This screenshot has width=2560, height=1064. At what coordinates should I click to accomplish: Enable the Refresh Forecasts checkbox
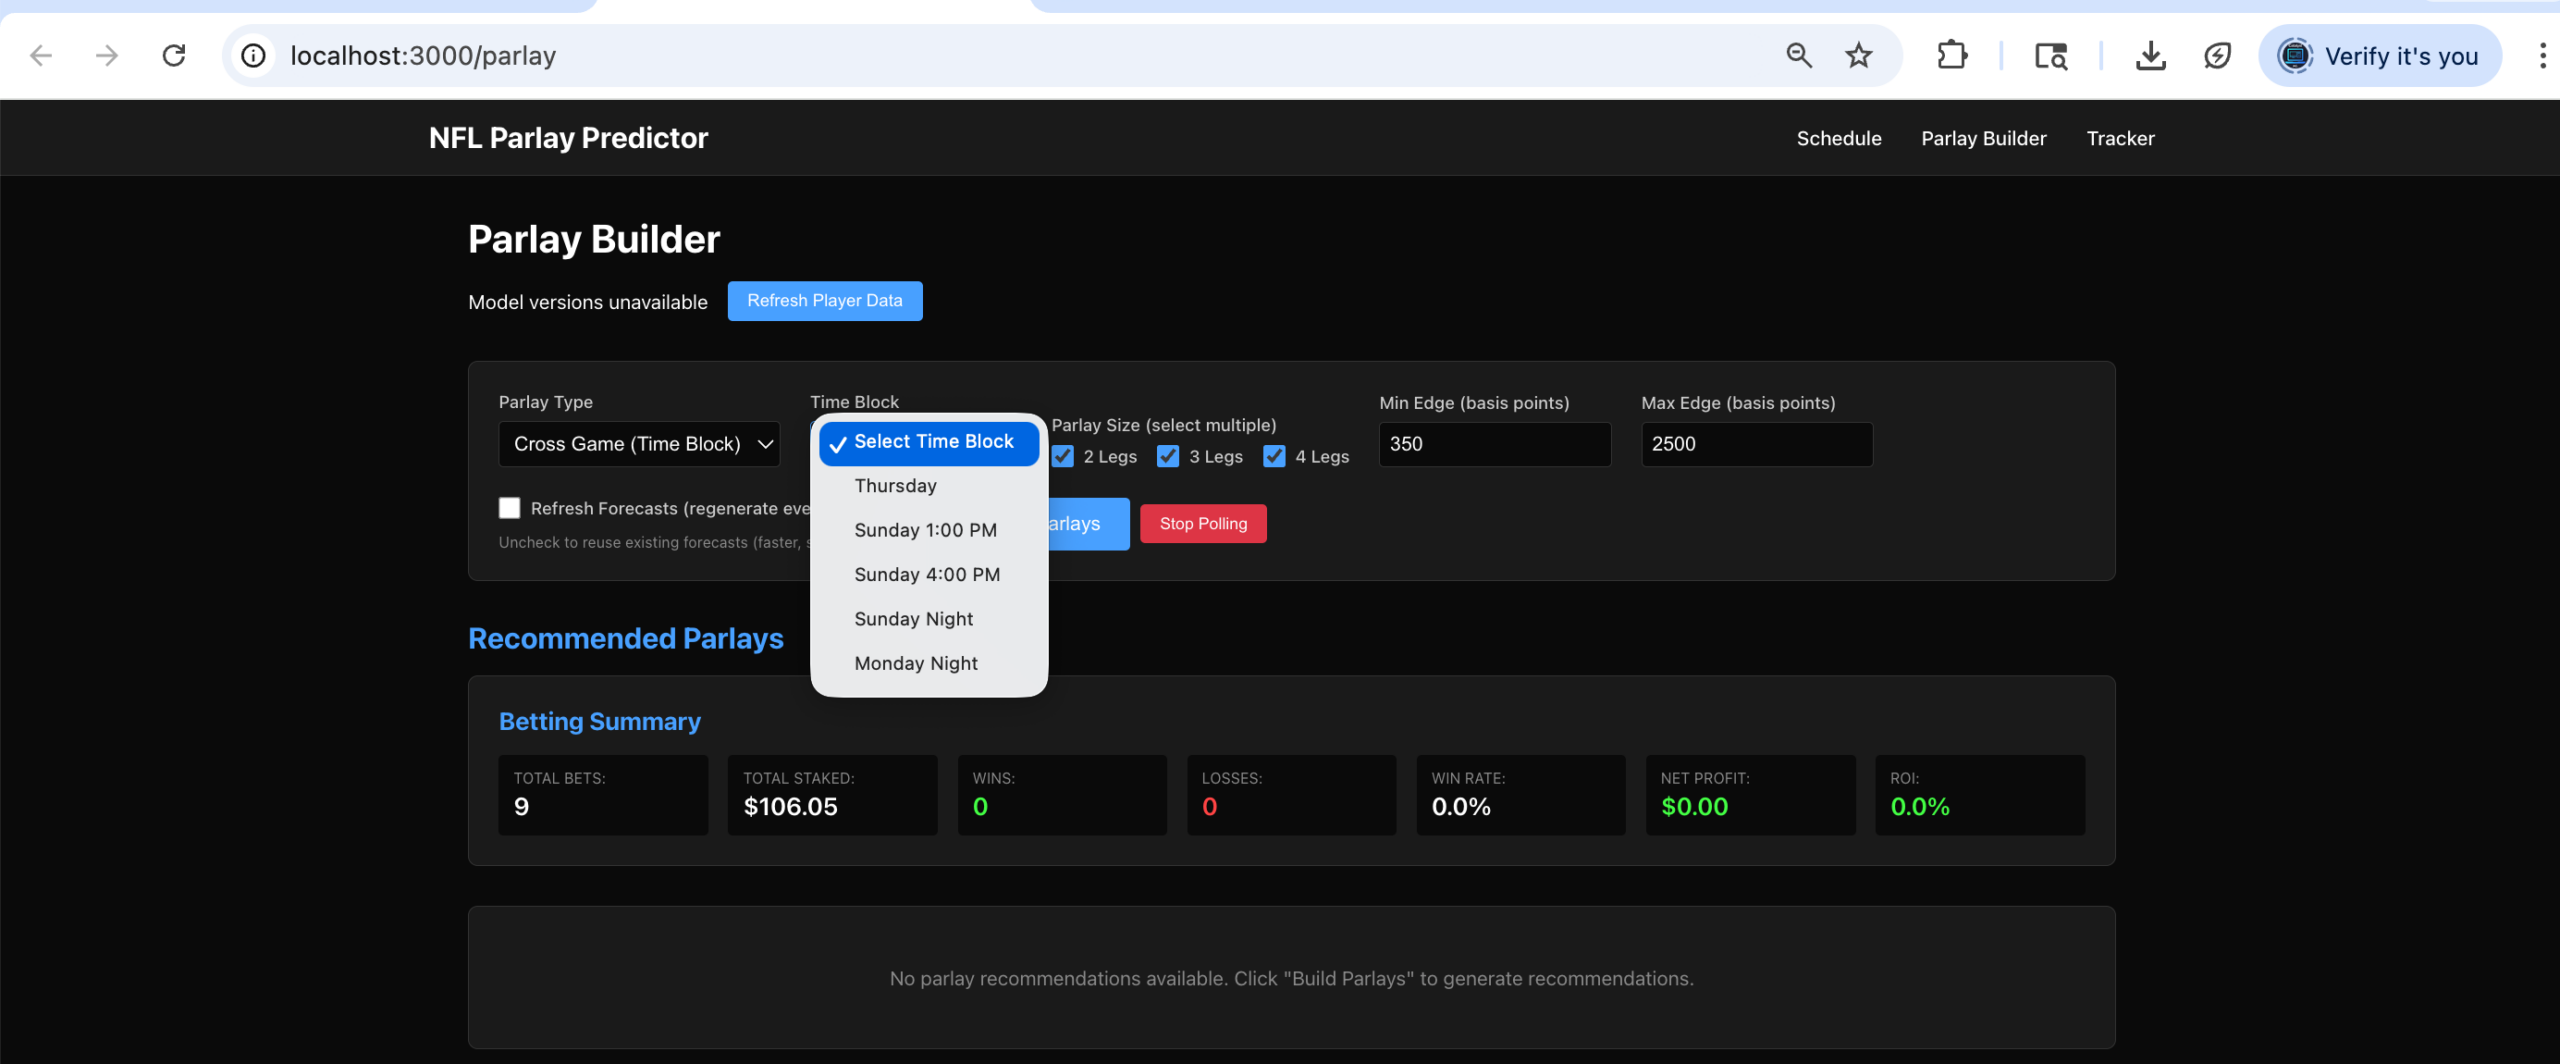coord(510,508)
